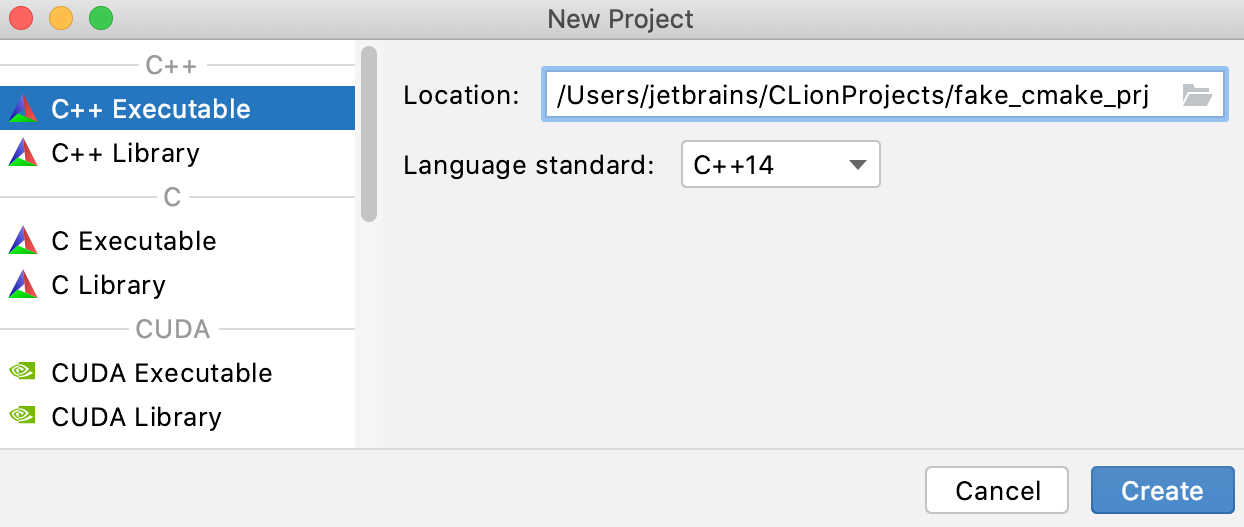This screenshot has width=1244, height=527.
Task: Choose the C Library project type
Action: click(177, 285)
